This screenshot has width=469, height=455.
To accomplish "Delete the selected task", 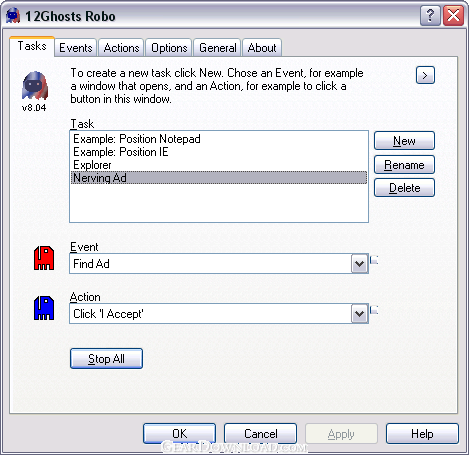I will pos(404,188).
